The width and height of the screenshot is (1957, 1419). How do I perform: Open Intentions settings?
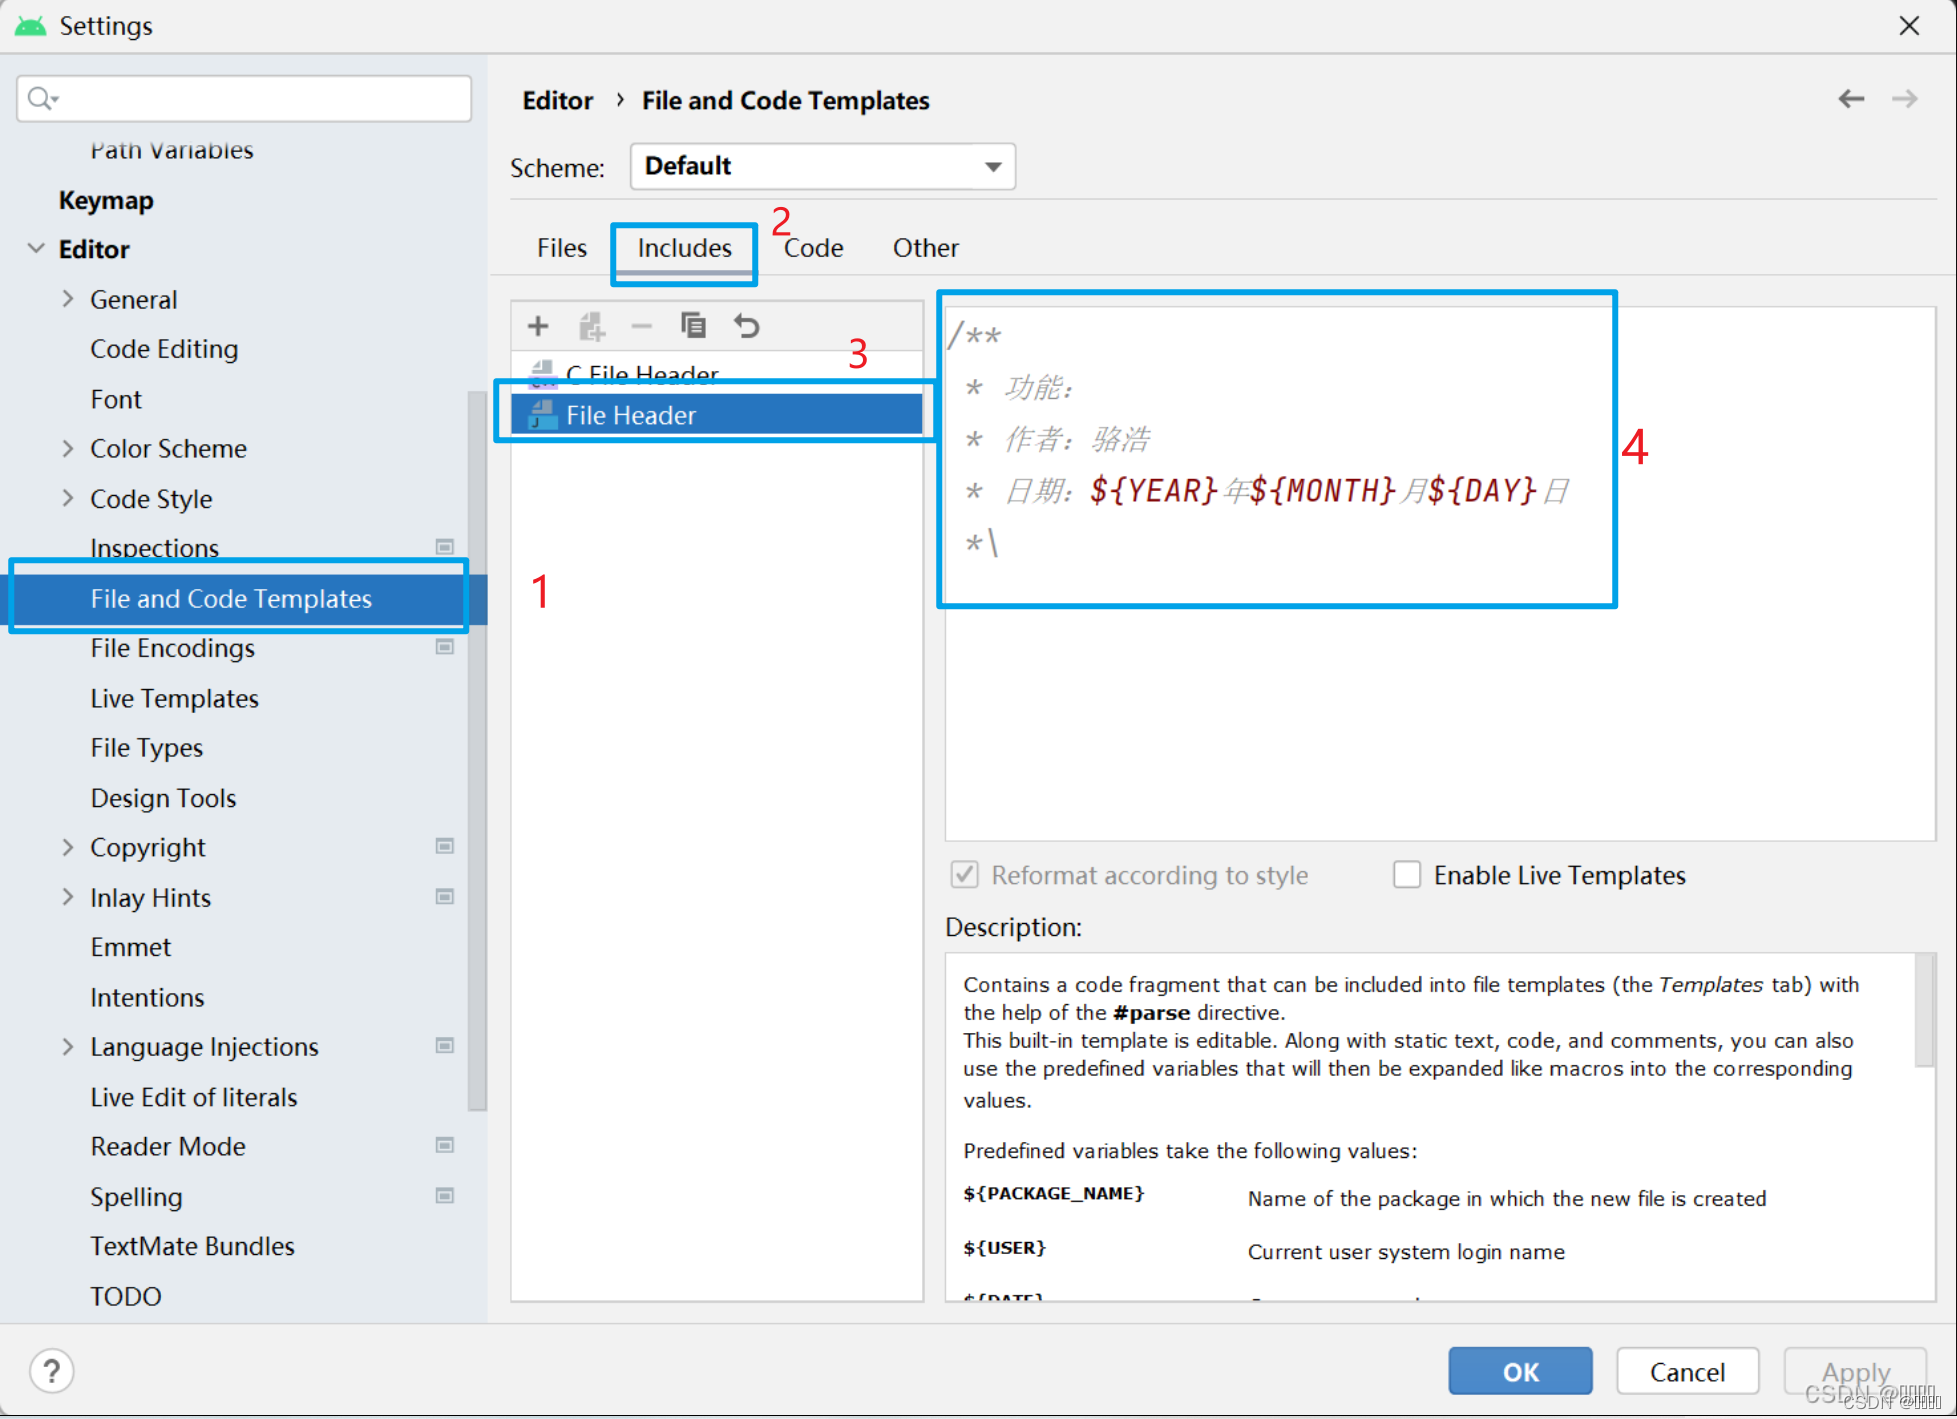[147, 997]
